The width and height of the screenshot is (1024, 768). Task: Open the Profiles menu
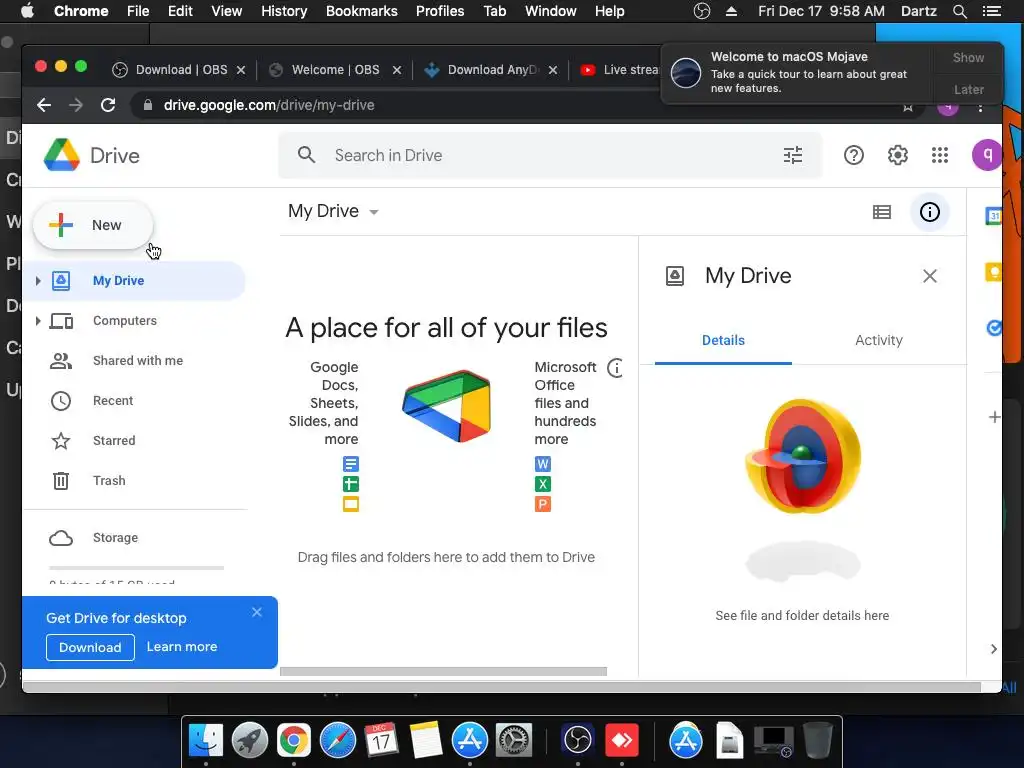[x=440, y=11]
